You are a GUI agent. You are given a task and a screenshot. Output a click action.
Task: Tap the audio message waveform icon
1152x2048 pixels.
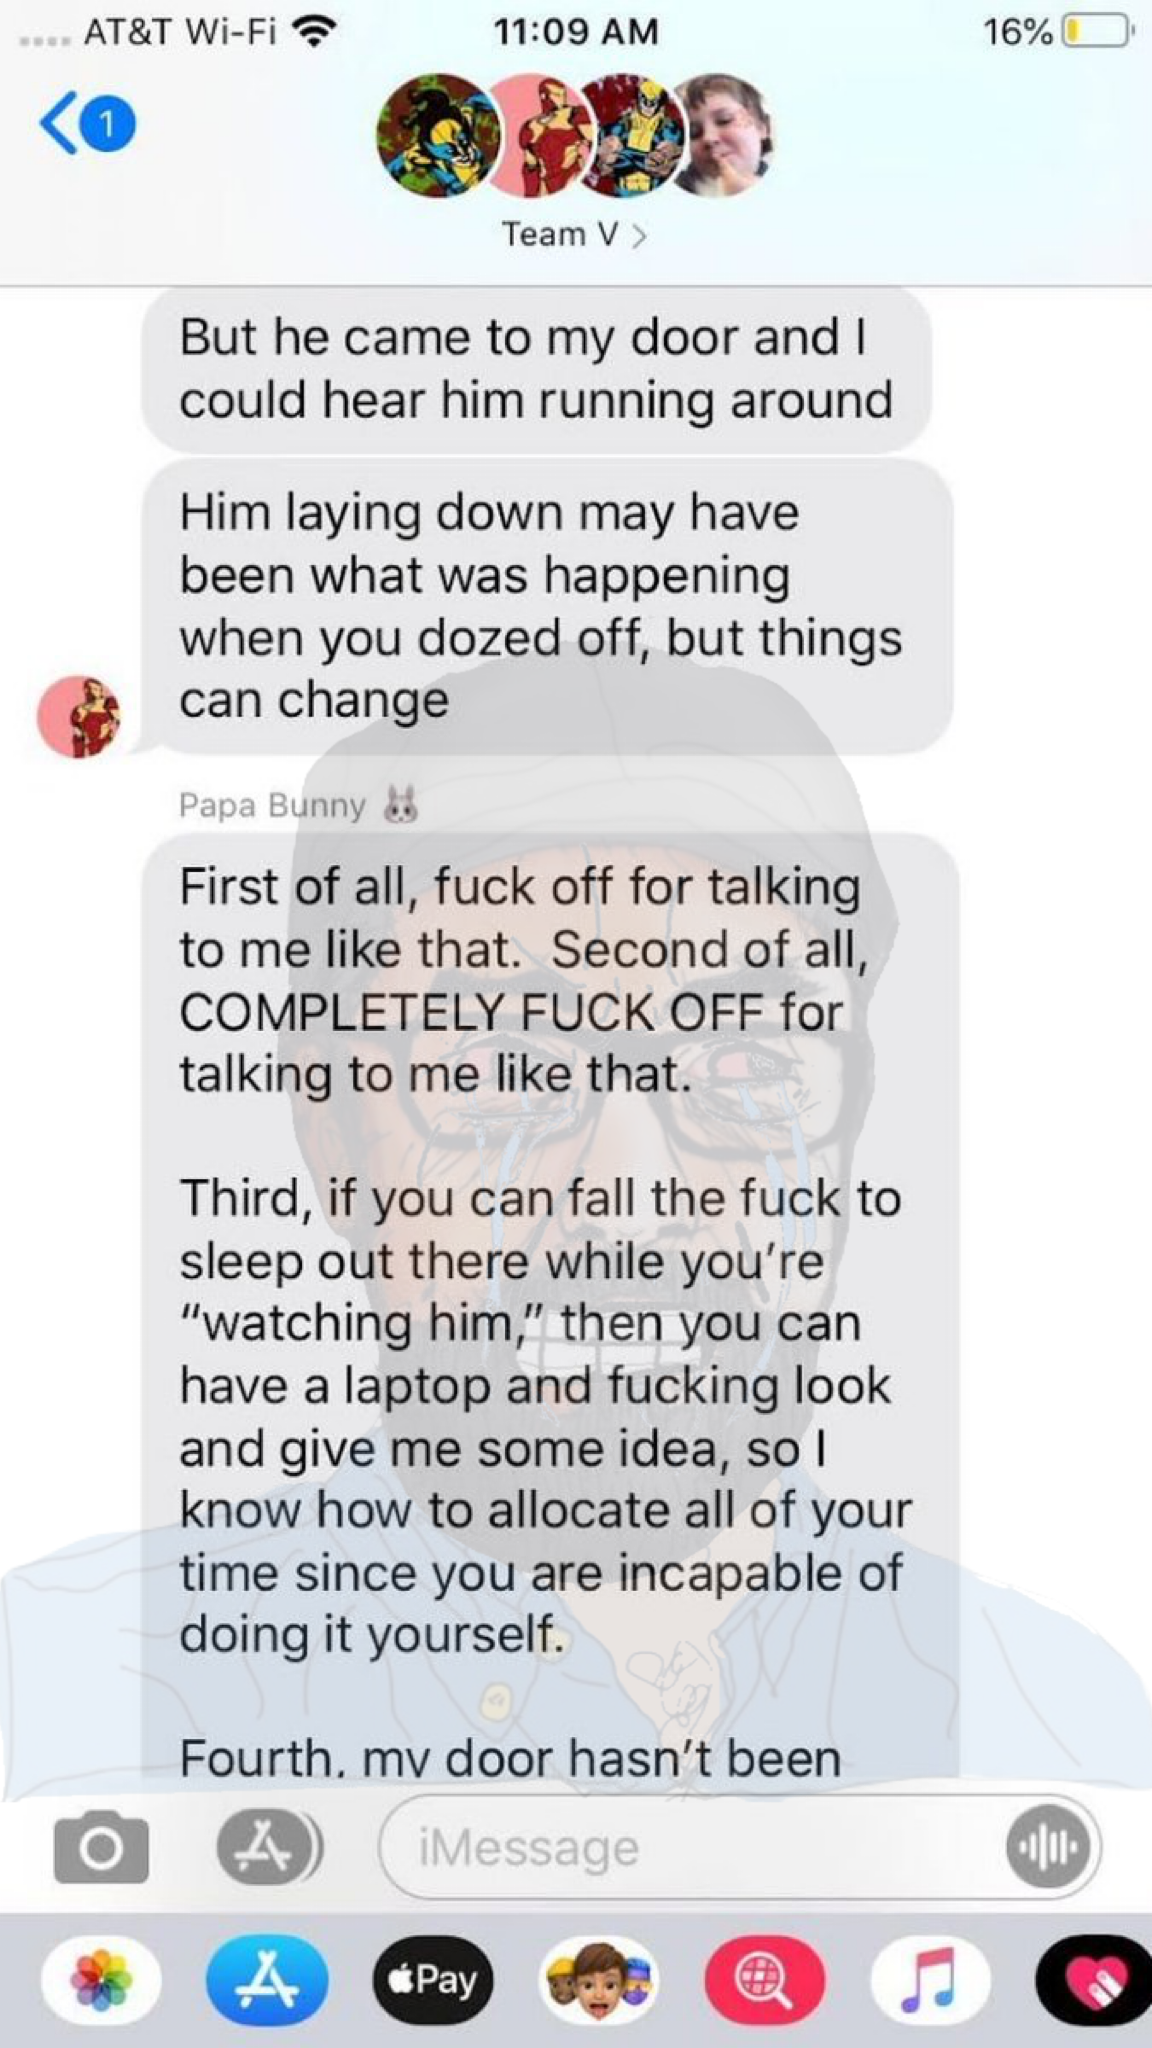pyautogui.click(x=1046, y=1847)
